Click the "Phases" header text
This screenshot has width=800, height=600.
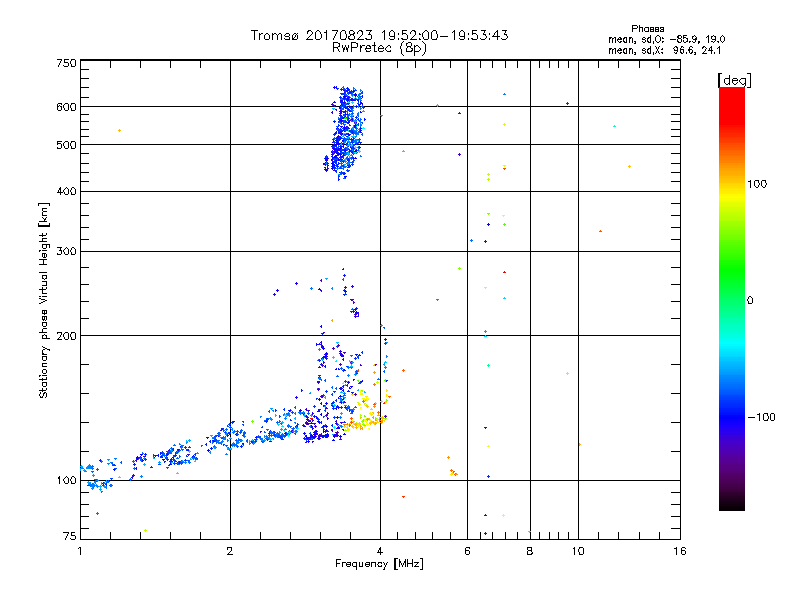point(647,29)
